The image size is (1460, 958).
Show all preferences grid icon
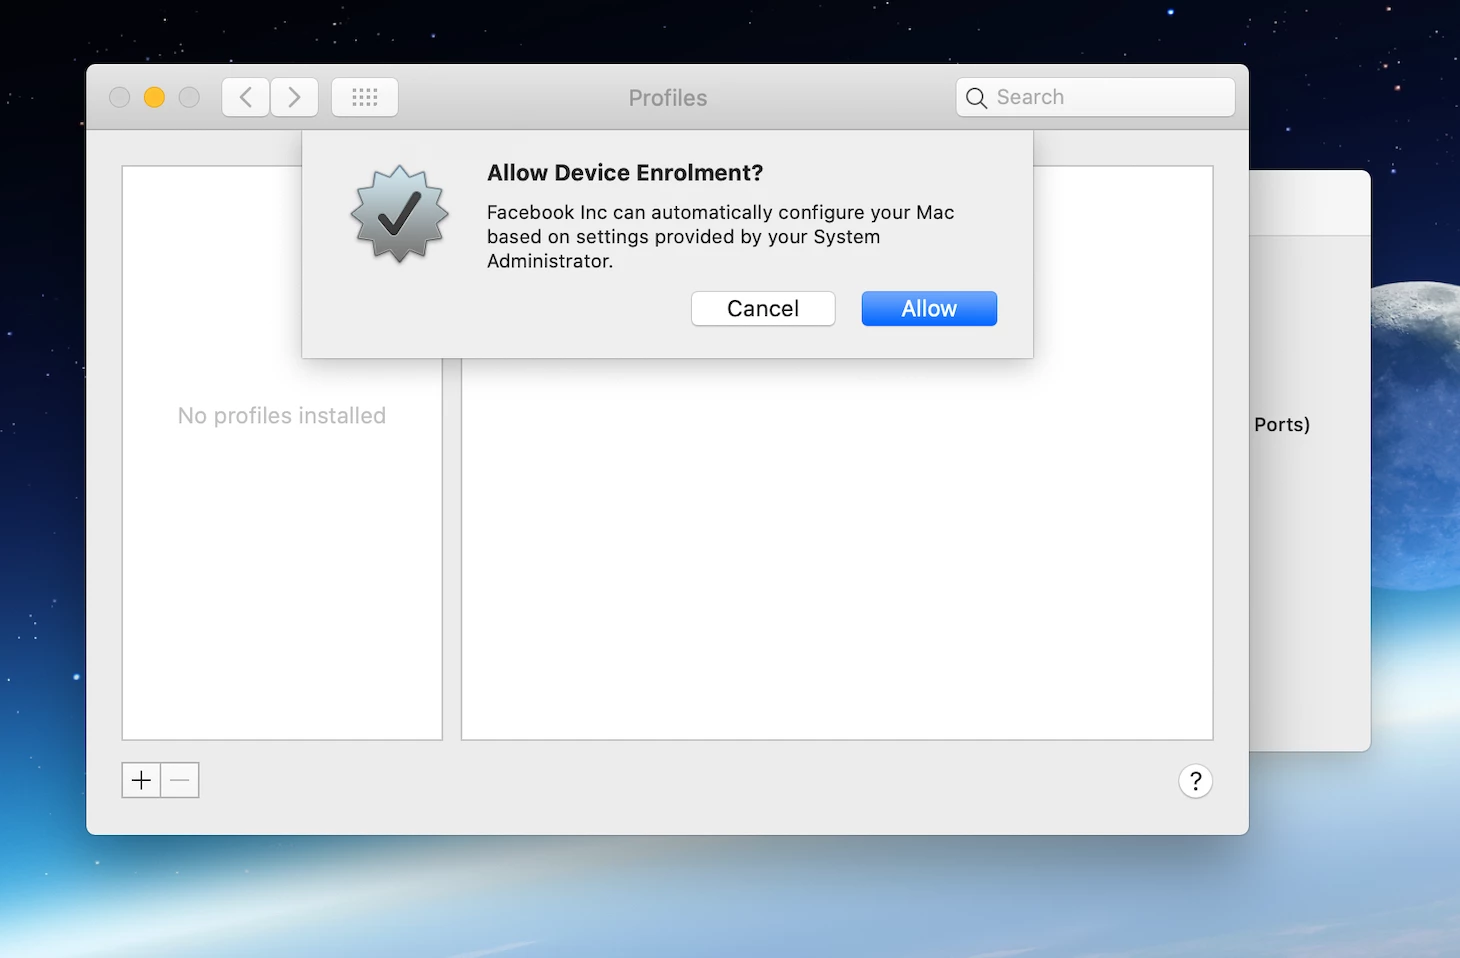[x=365, y=98]
